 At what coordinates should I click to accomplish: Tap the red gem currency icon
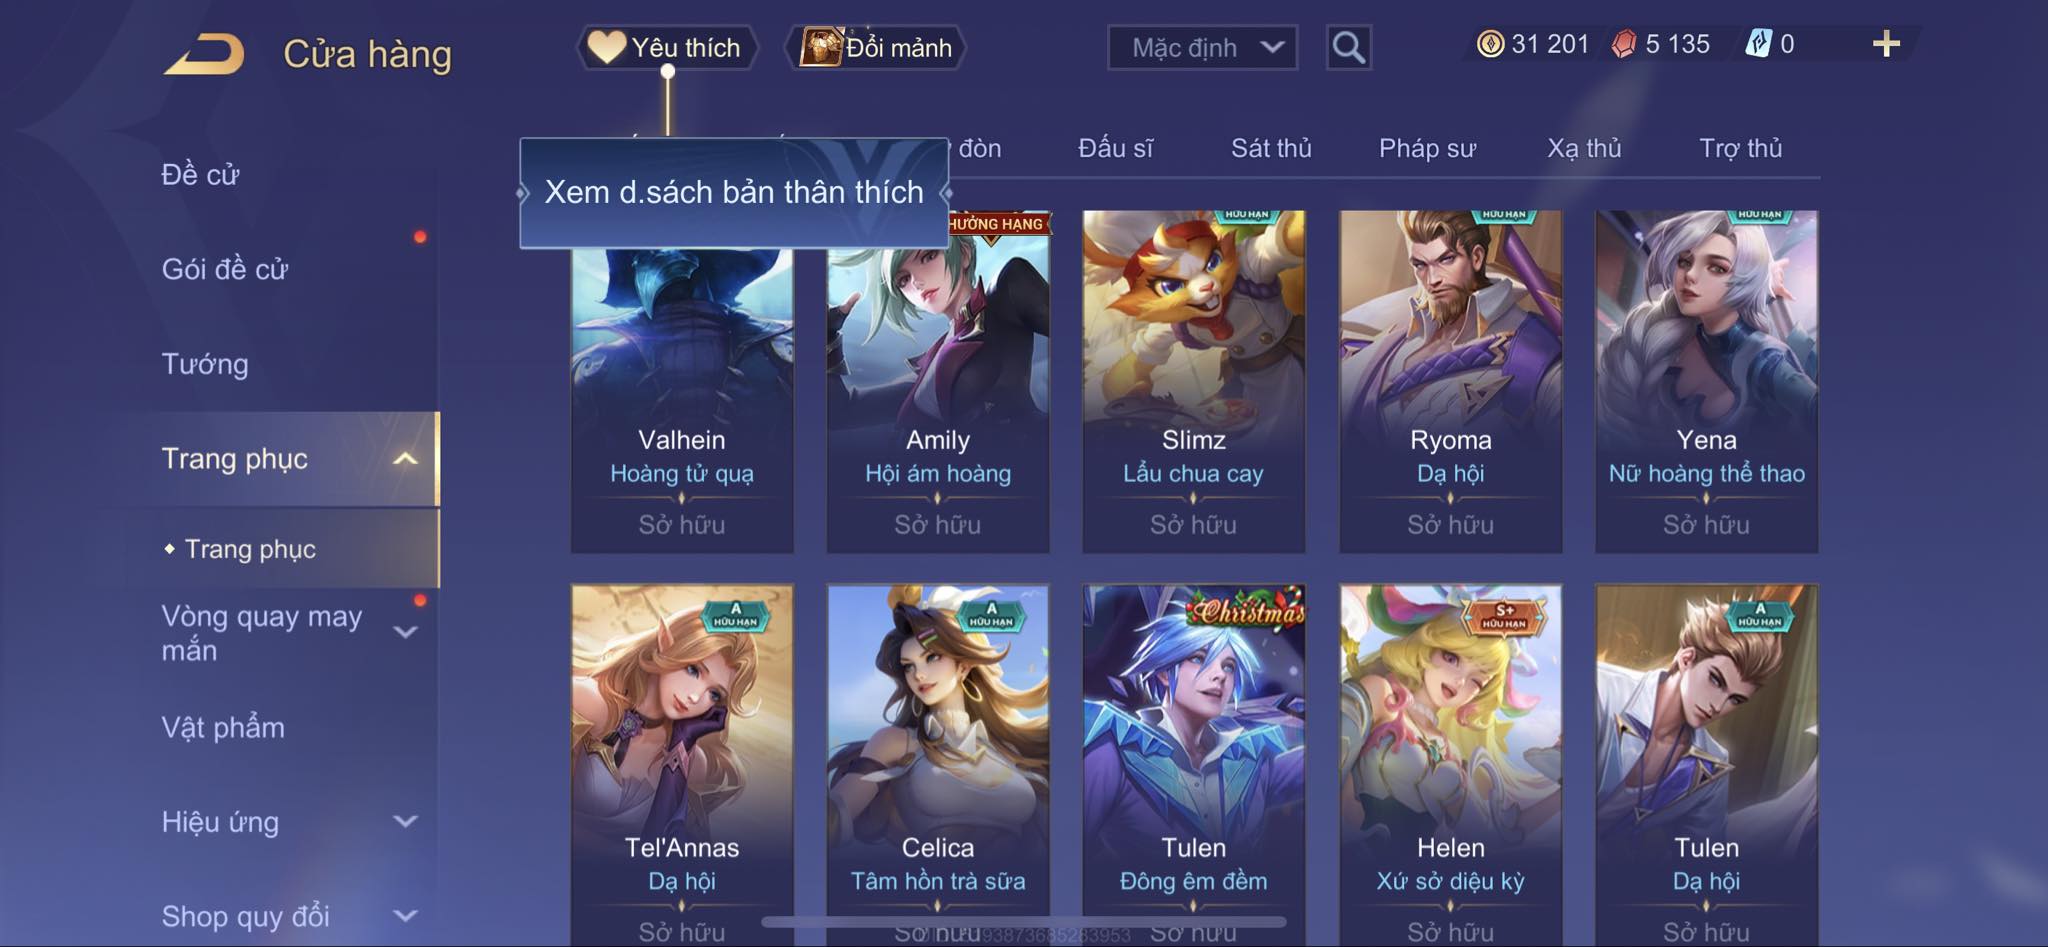pyautogui.click(x=1624, y=44)
